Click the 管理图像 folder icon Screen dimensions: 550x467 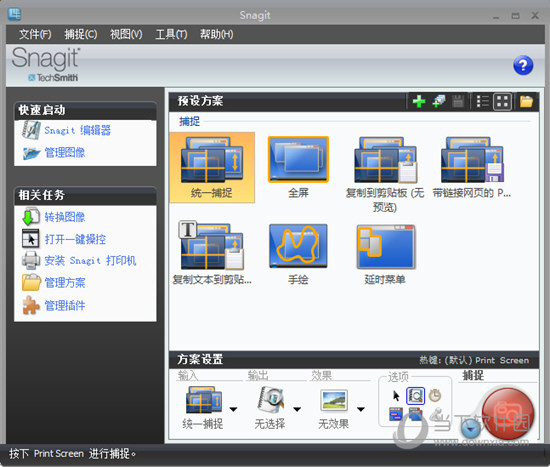click(x=31, y=153)
